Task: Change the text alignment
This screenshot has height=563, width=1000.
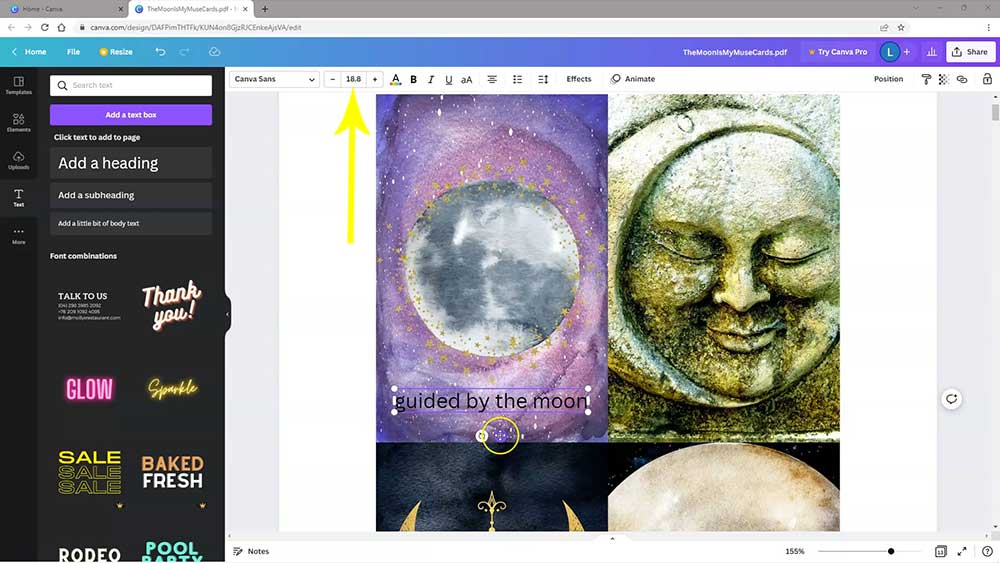Action: 492,79
